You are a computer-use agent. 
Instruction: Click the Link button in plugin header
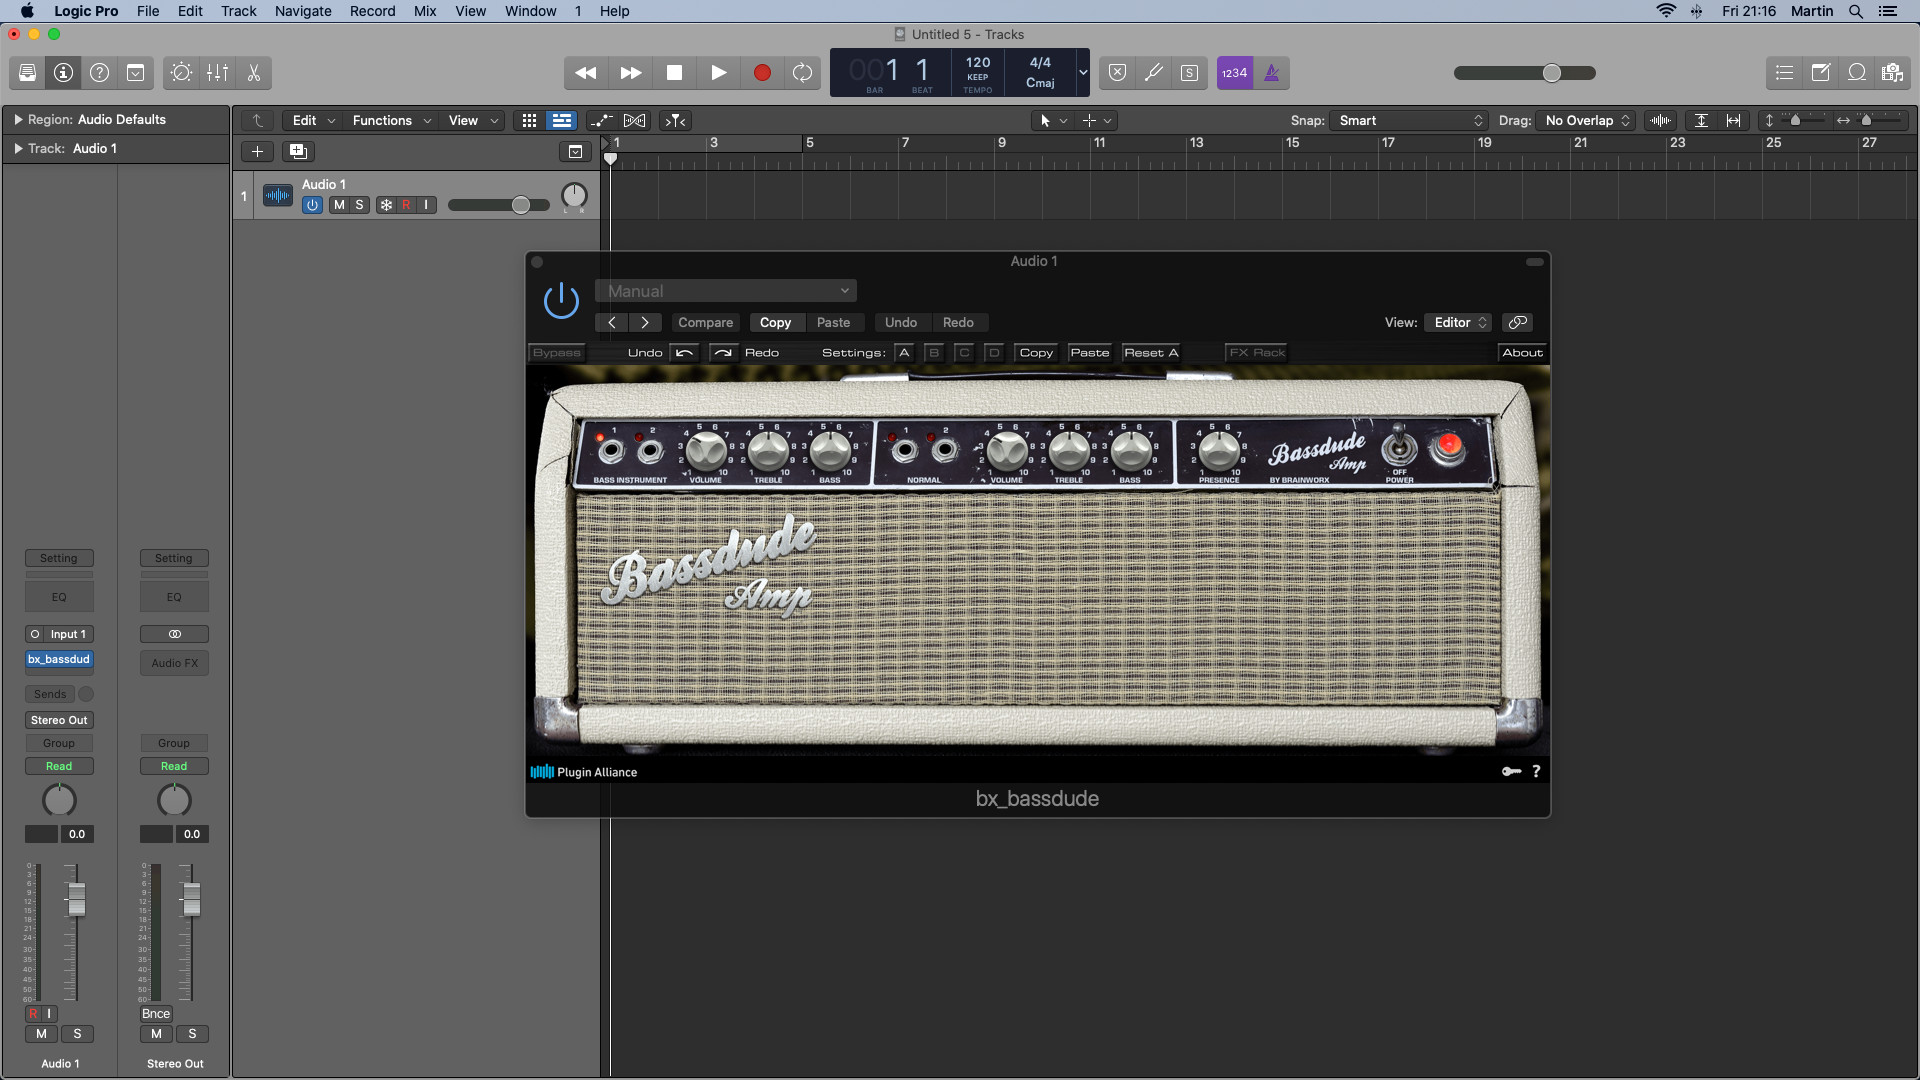[x=1517, y=322]
